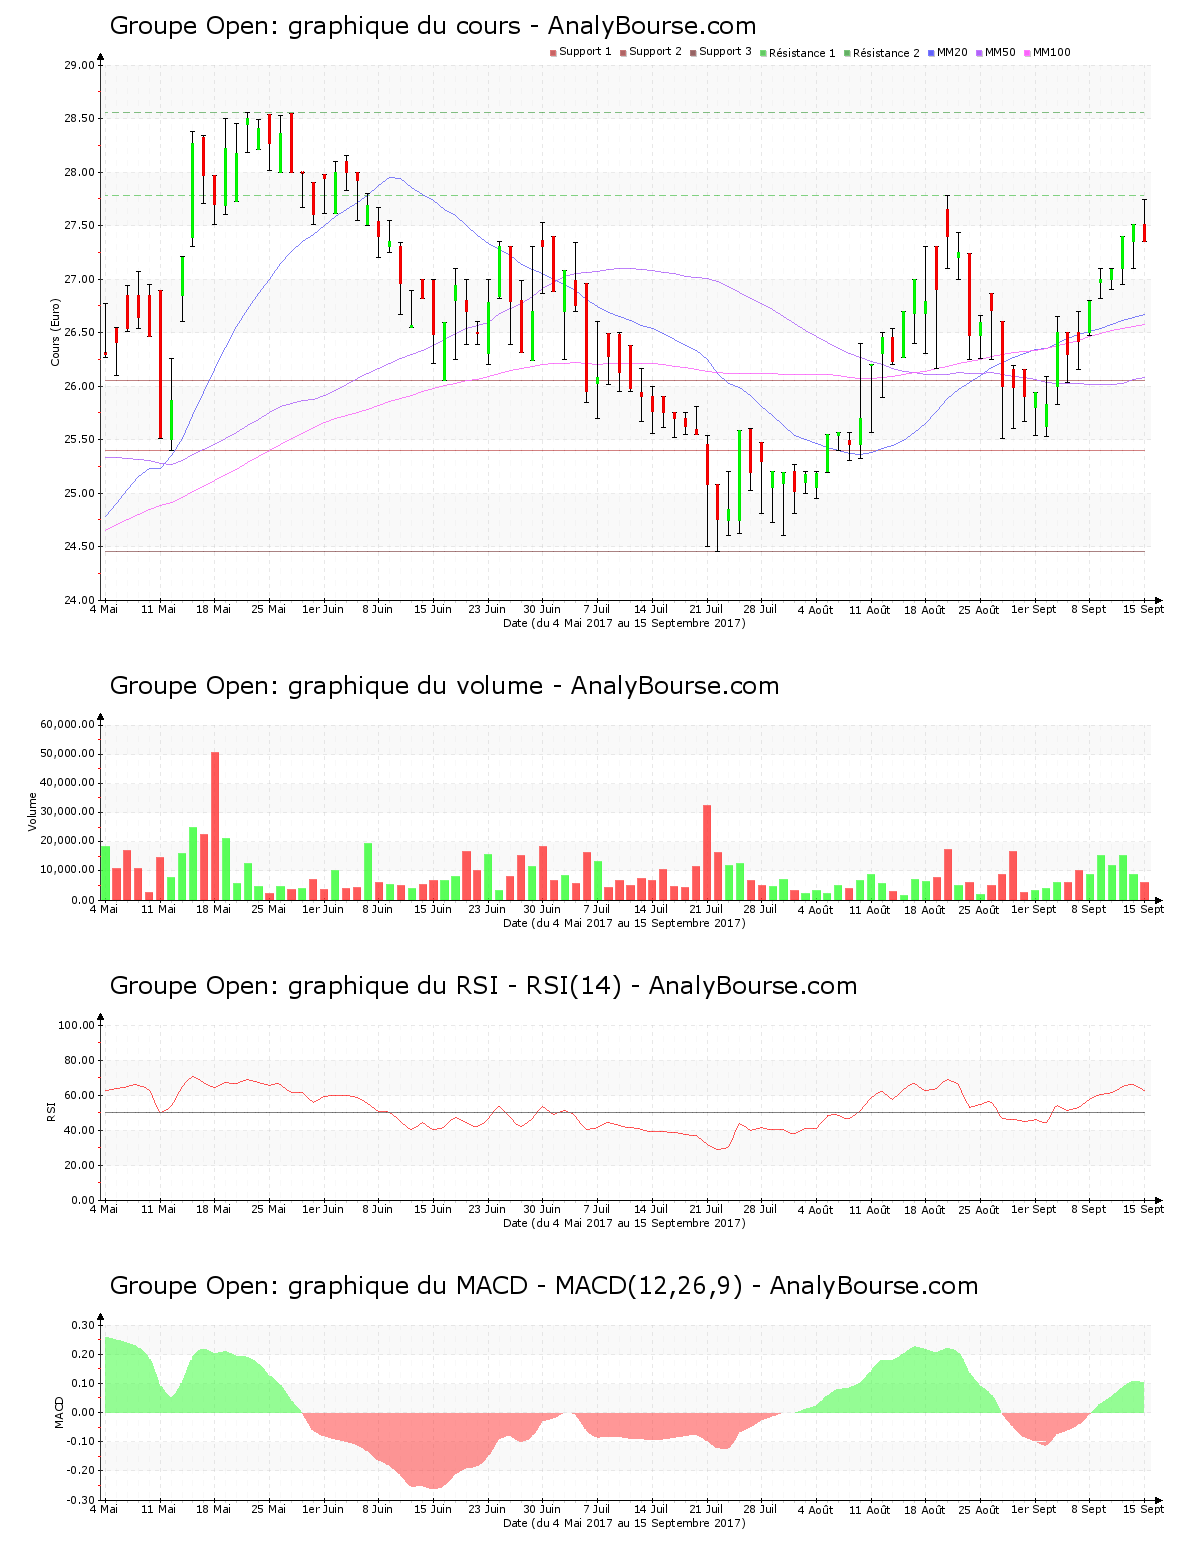
Task: Click '18 Mai' date on volume chart axis
Action: 213,909
